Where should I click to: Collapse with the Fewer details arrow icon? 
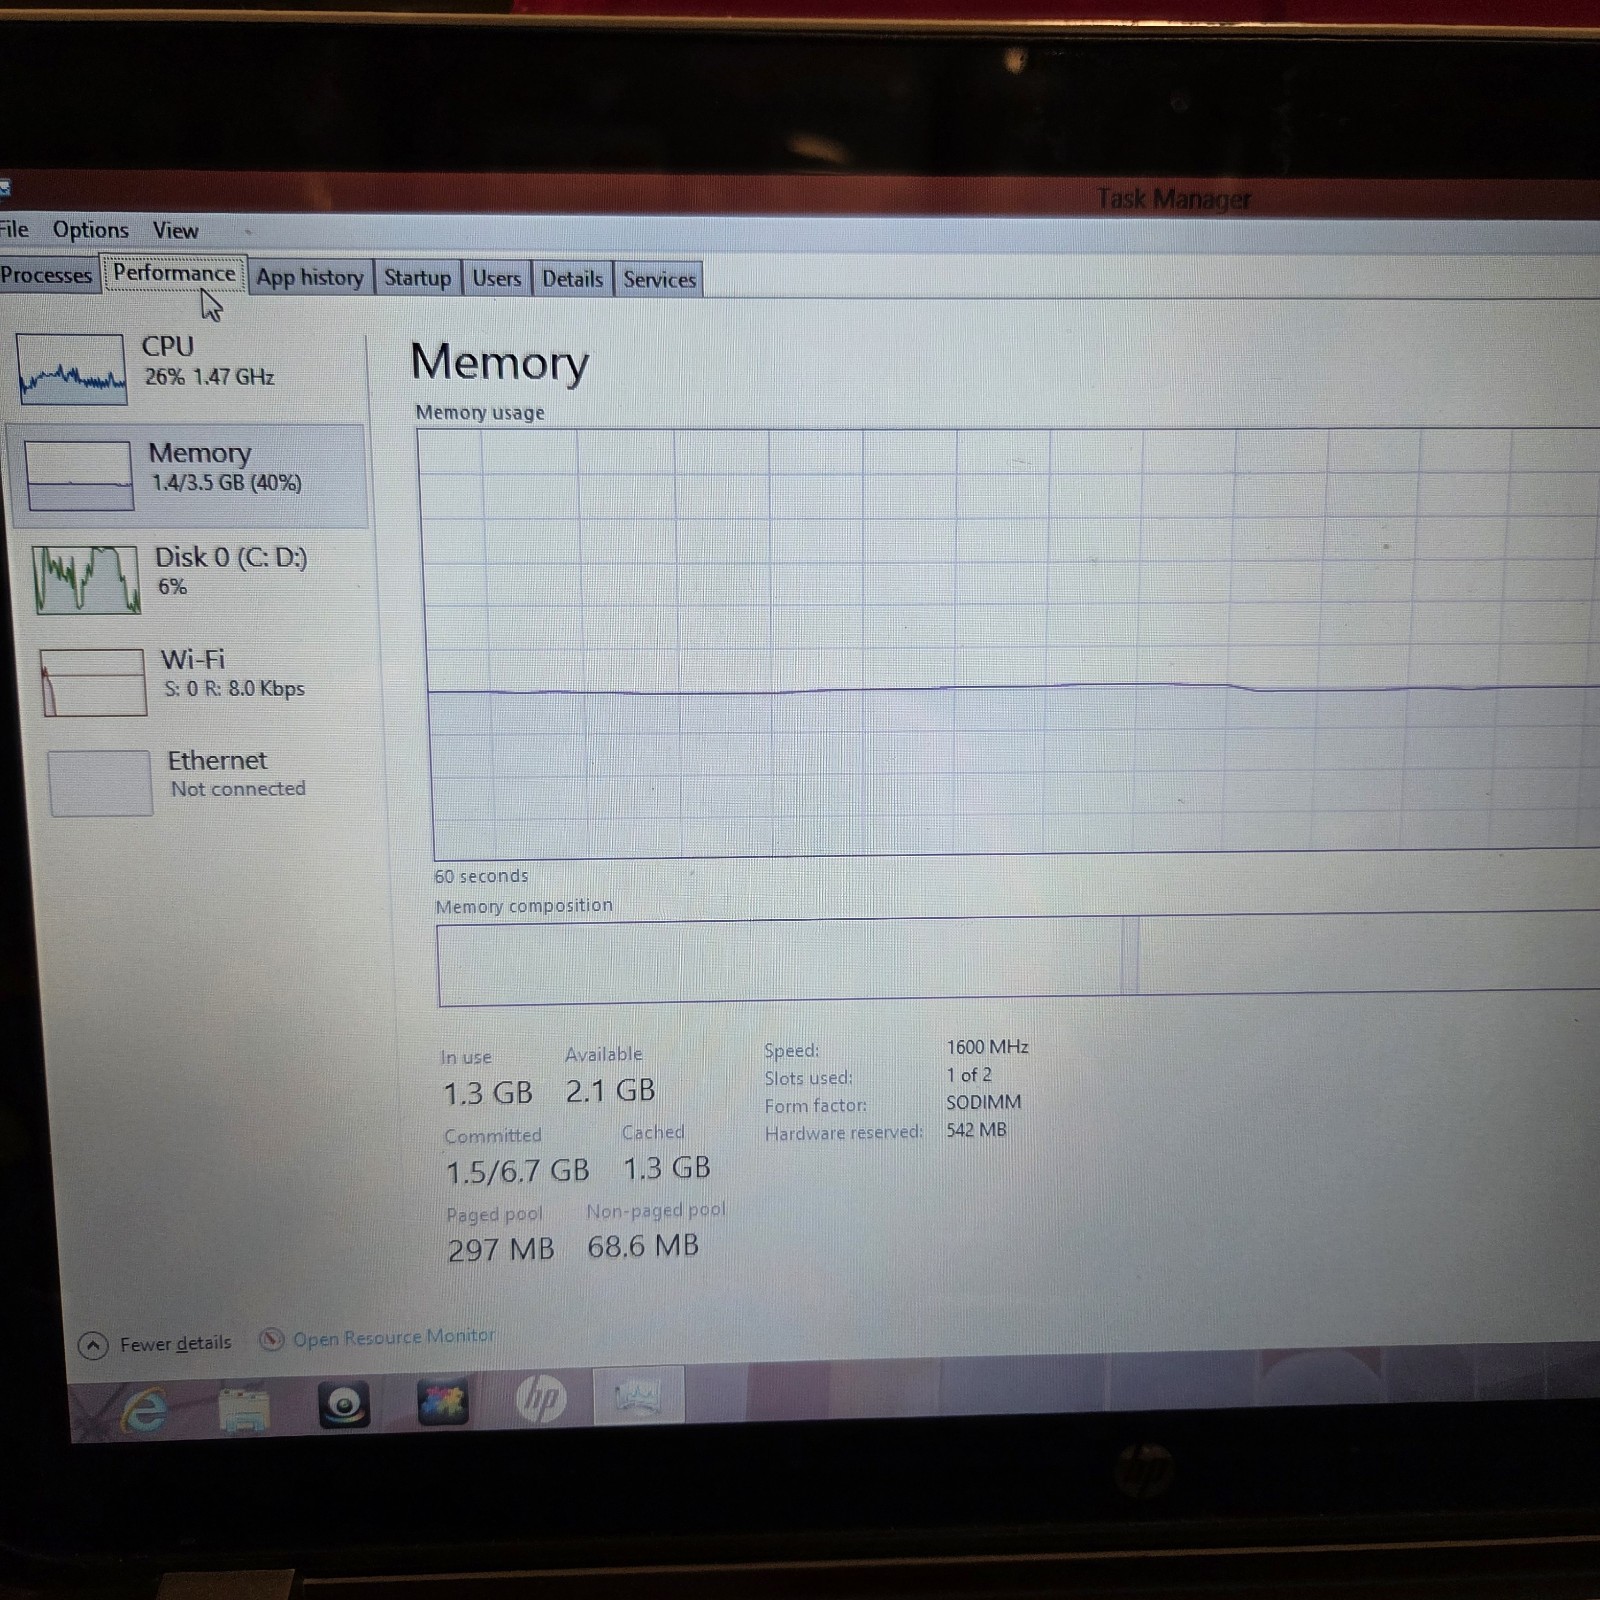93,1345
